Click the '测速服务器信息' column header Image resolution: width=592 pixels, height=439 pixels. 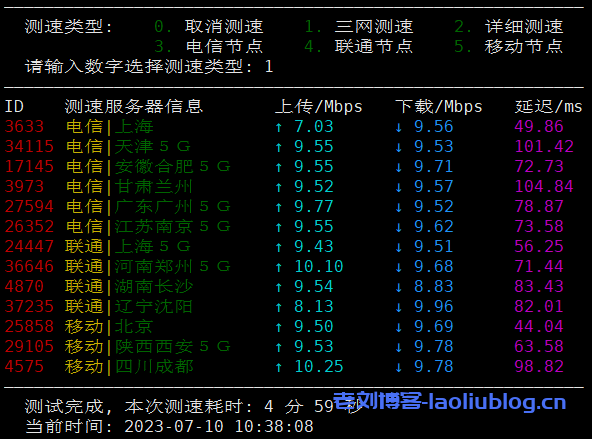click(134, 106)
